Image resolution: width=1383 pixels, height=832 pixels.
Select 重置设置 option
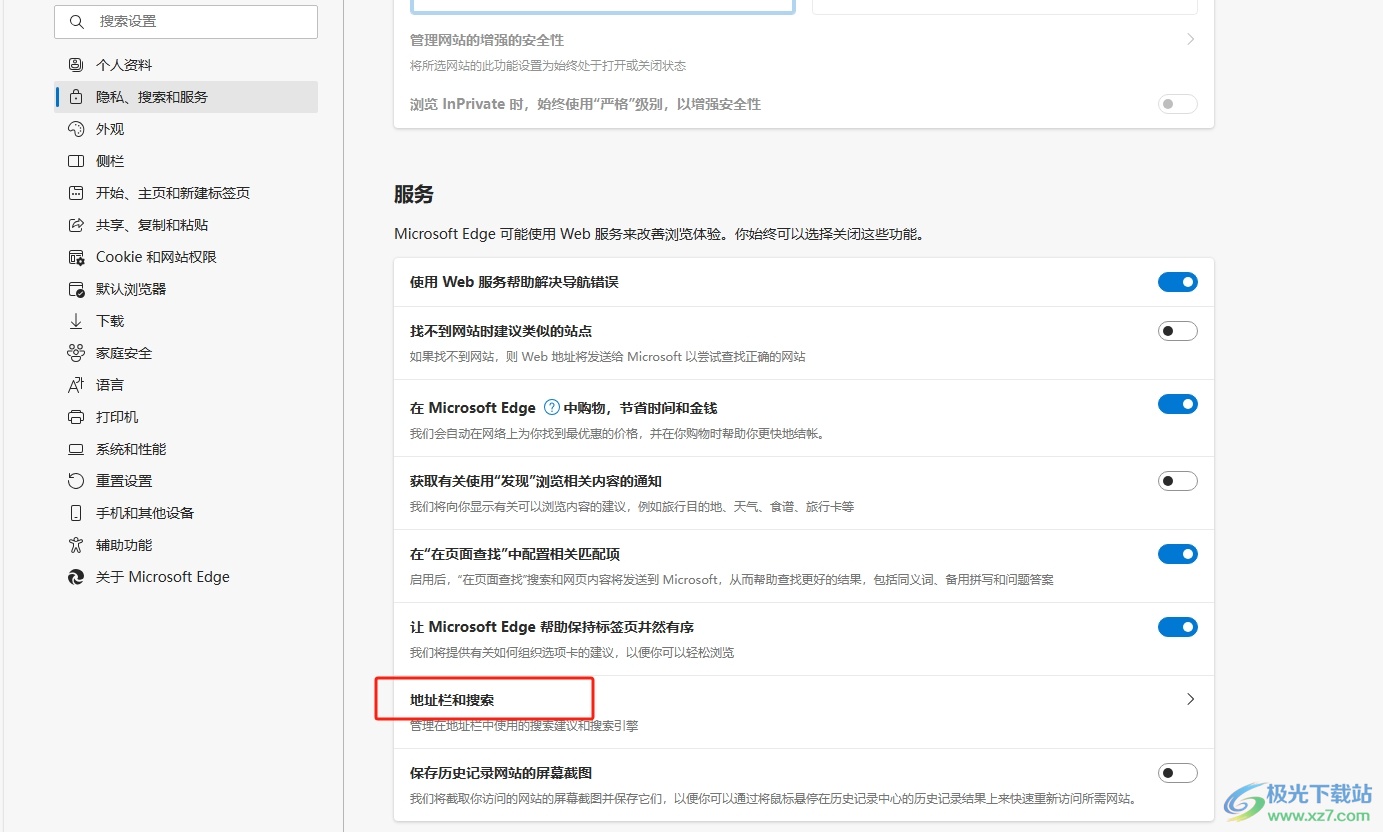pos(186,481)
